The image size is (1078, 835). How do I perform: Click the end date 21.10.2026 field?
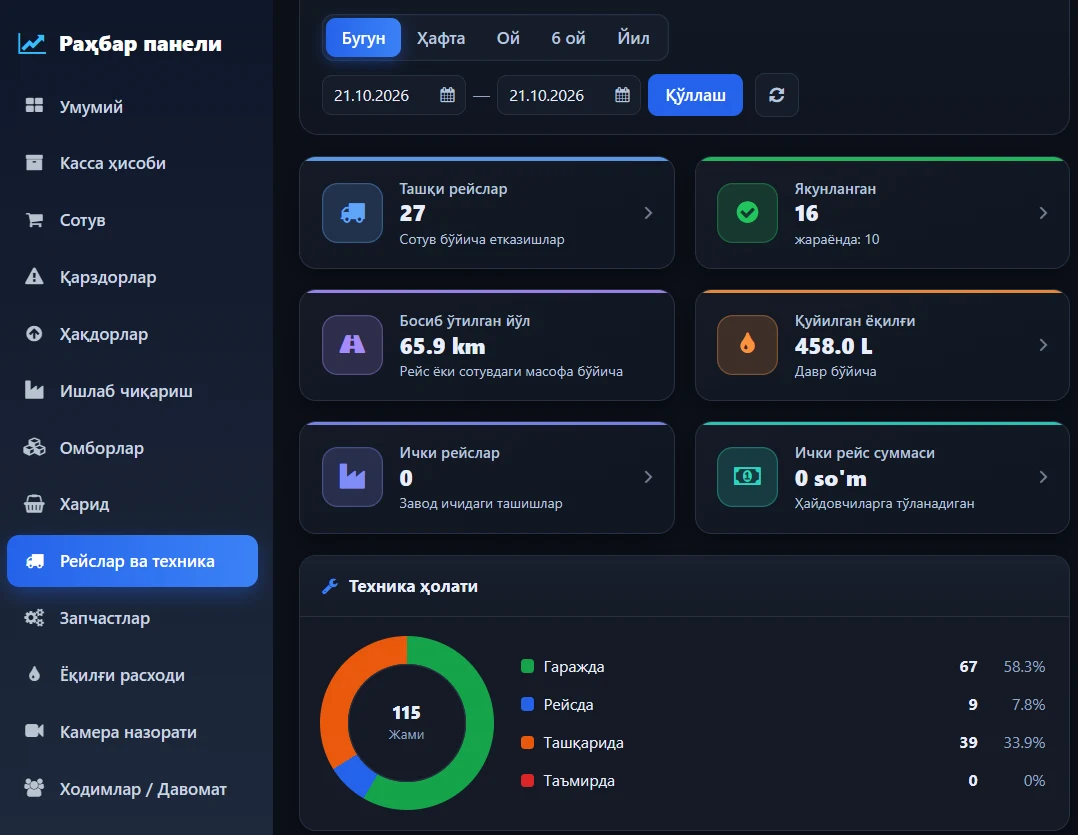tap(569, 95)
